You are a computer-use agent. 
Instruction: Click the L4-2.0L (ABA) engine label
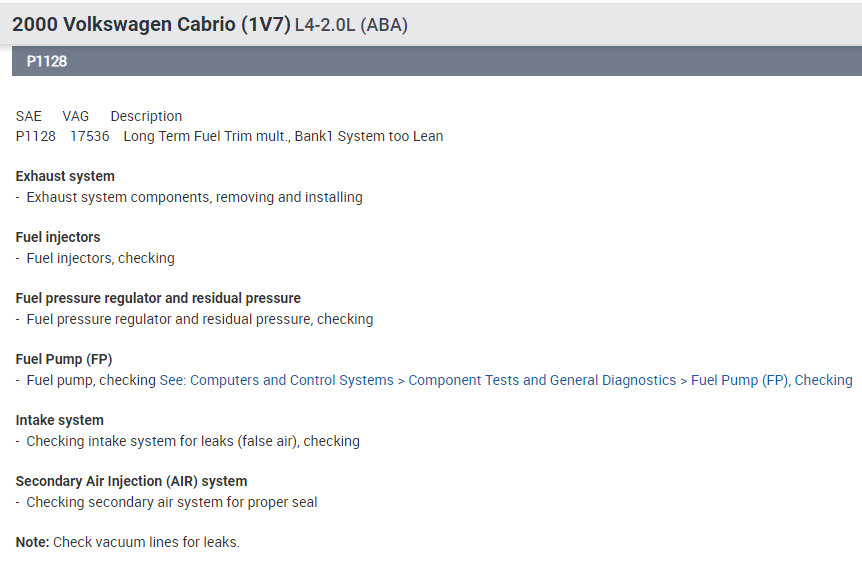coord(351,26)
